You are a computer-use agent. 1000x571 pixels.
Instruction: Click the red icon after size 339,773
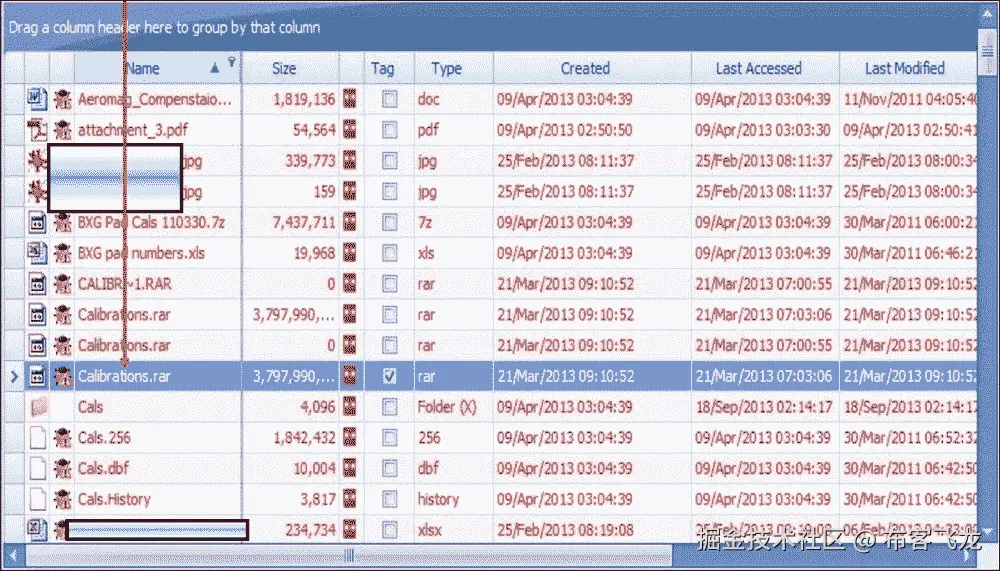[x=349, y=160]
